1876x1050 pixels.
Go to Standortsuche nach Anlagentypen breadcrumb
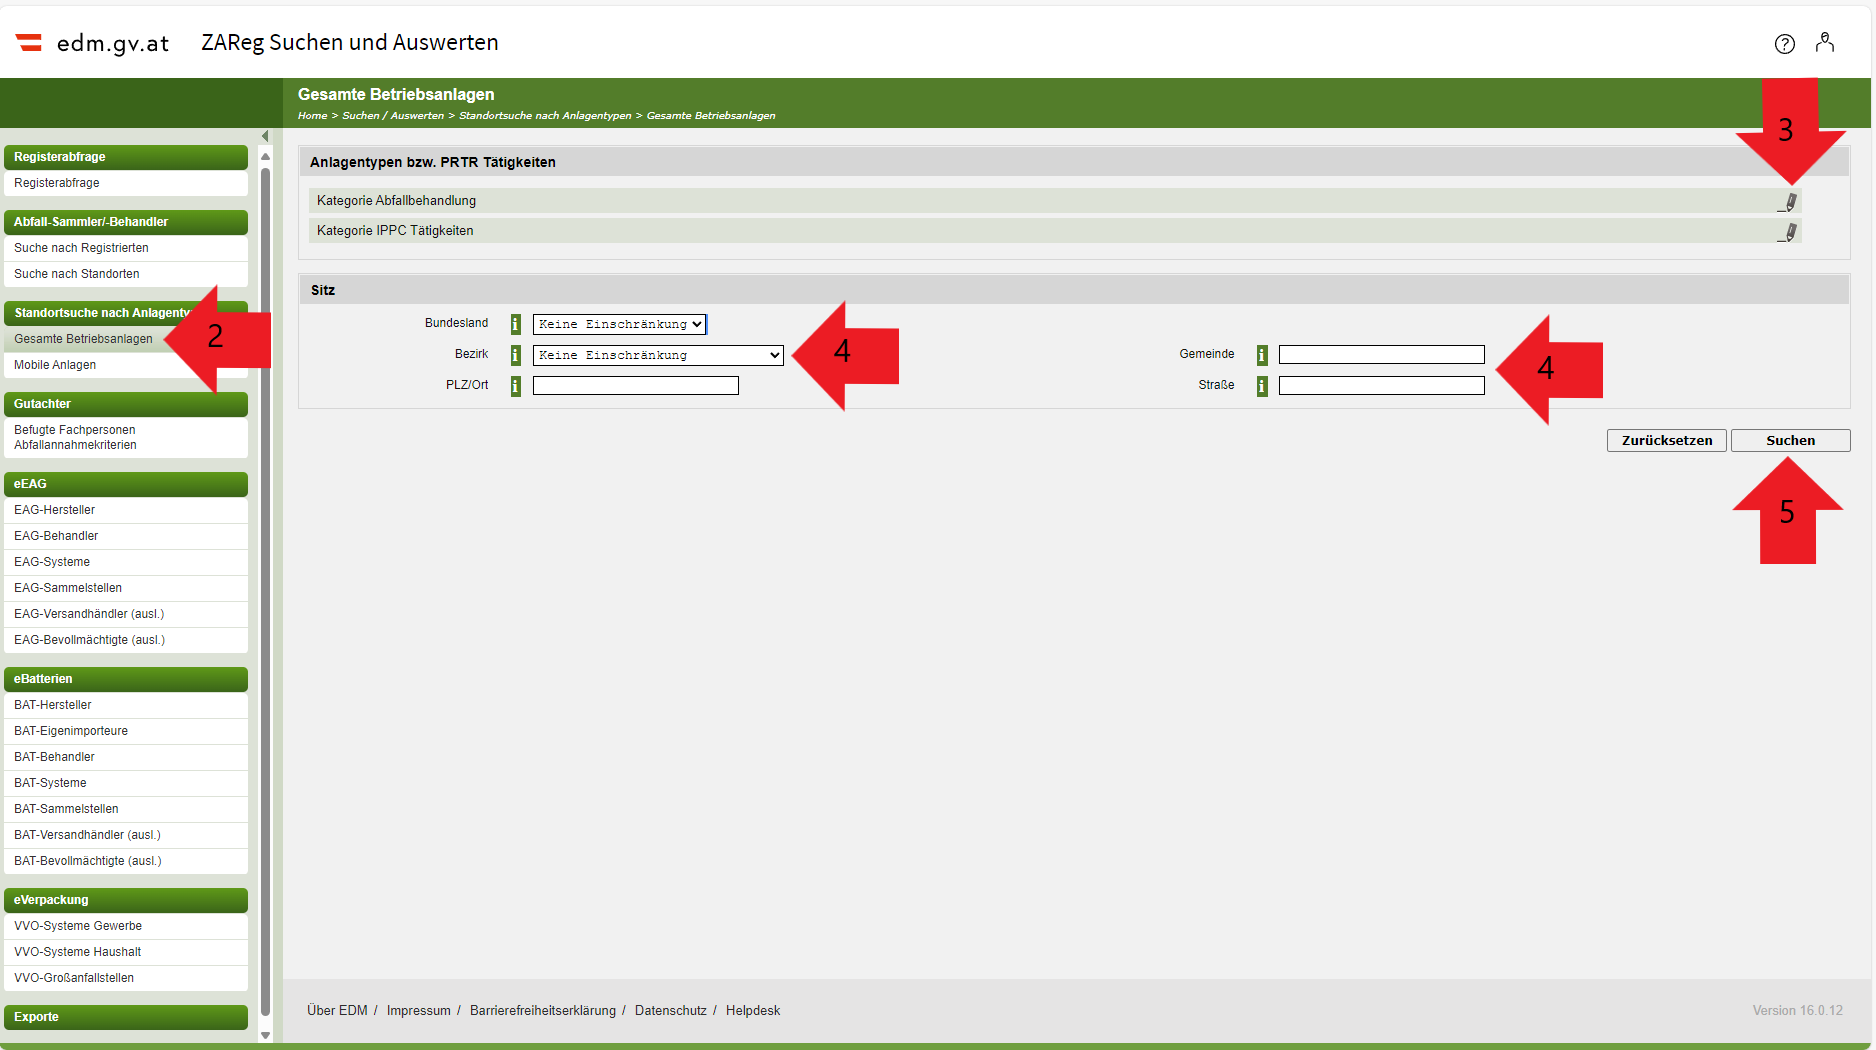point(545,116)
